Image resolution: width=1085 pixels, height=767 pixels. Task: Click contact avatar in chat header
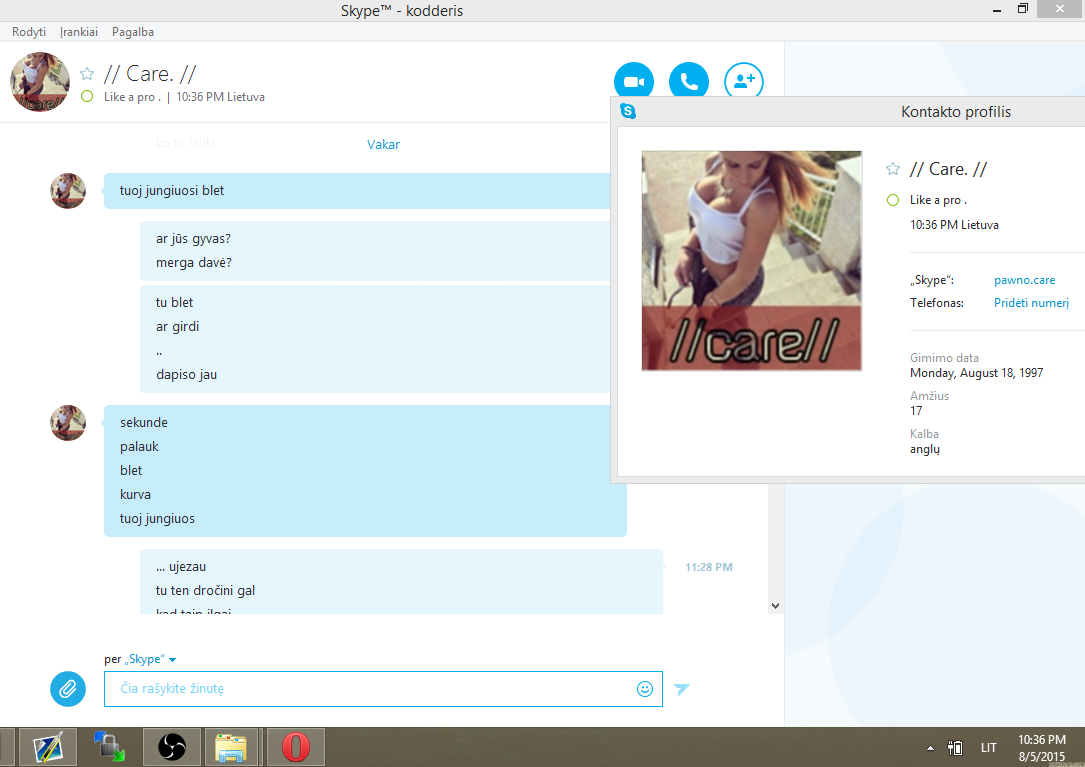(x=40, y=82)
